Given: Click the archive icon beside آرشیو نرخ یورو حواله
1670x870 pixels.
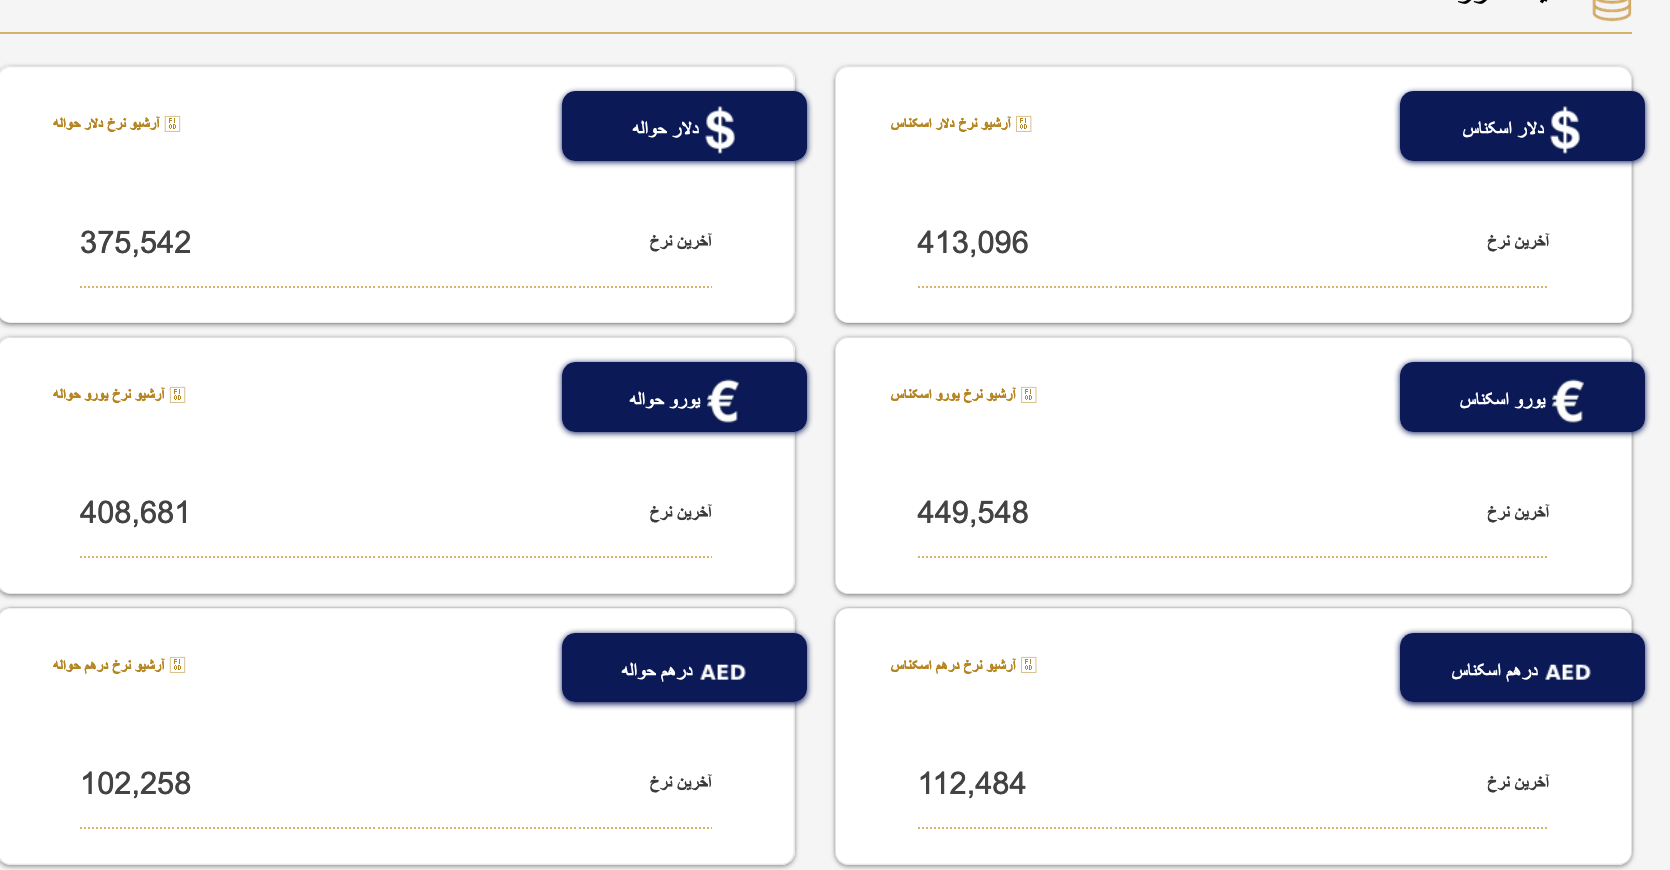Looking at the screenshot, I should (x=176, y=396).
